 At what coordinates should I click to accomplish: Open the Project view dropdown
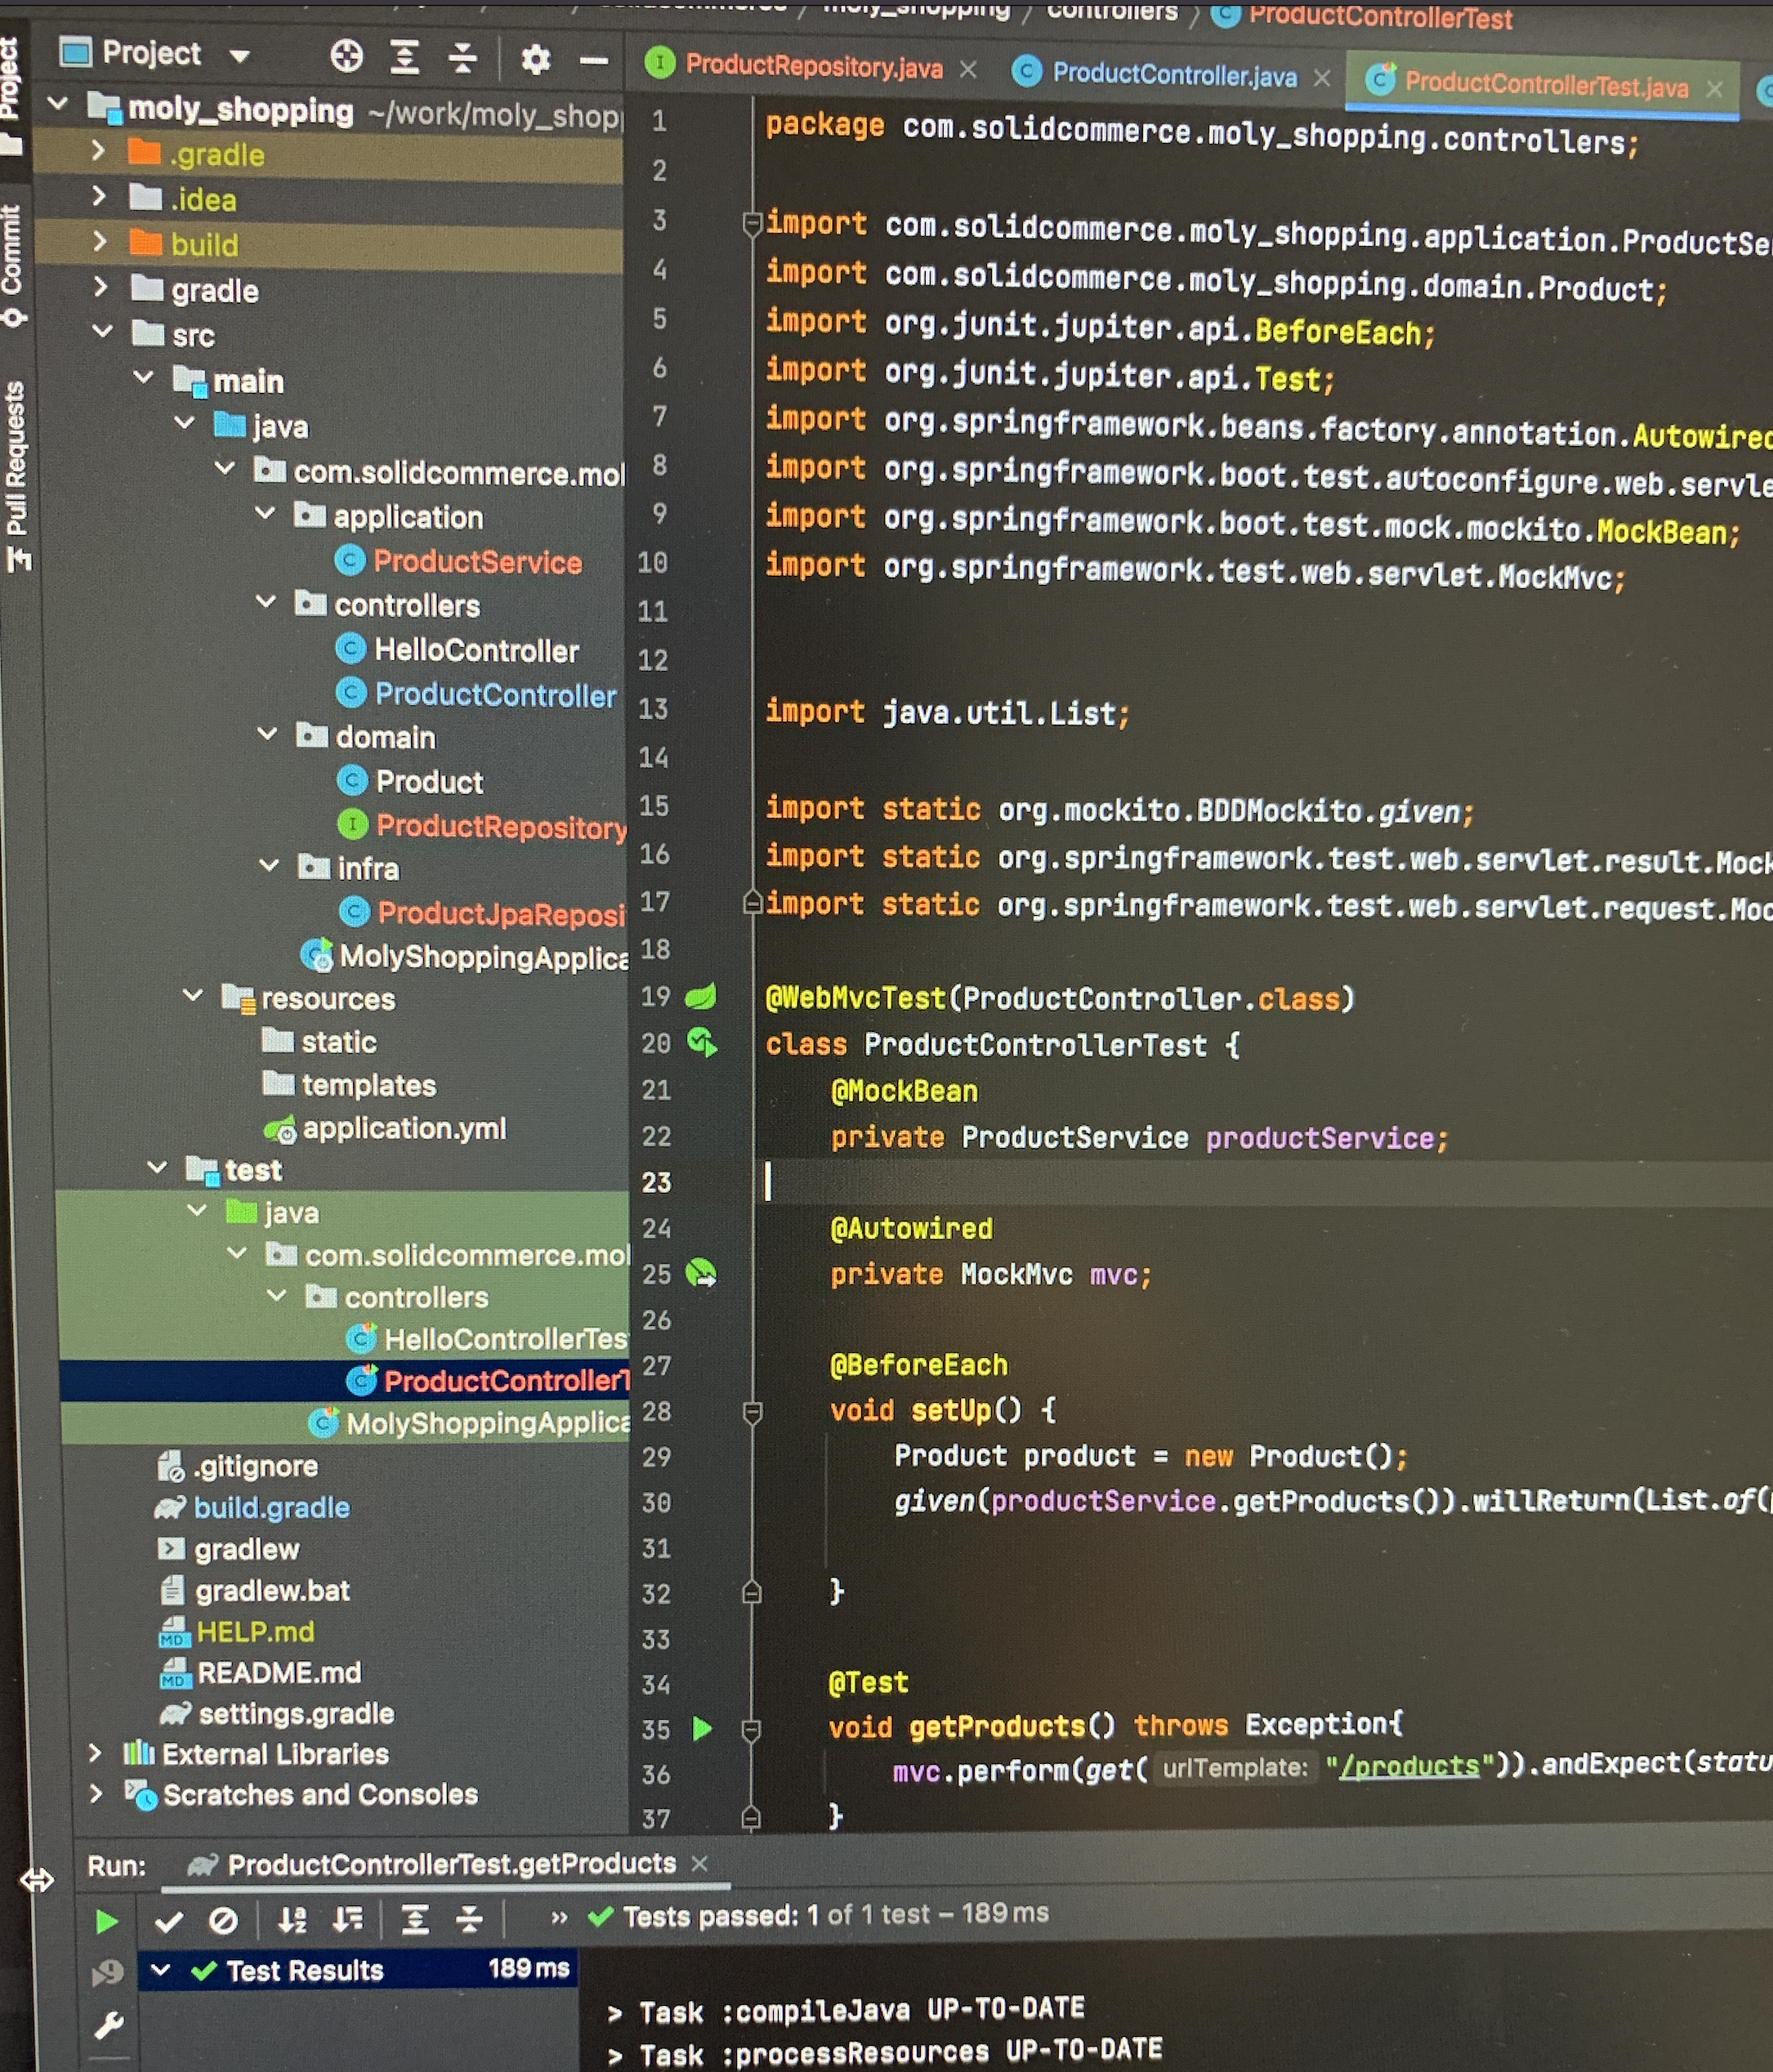pos(239,56)
